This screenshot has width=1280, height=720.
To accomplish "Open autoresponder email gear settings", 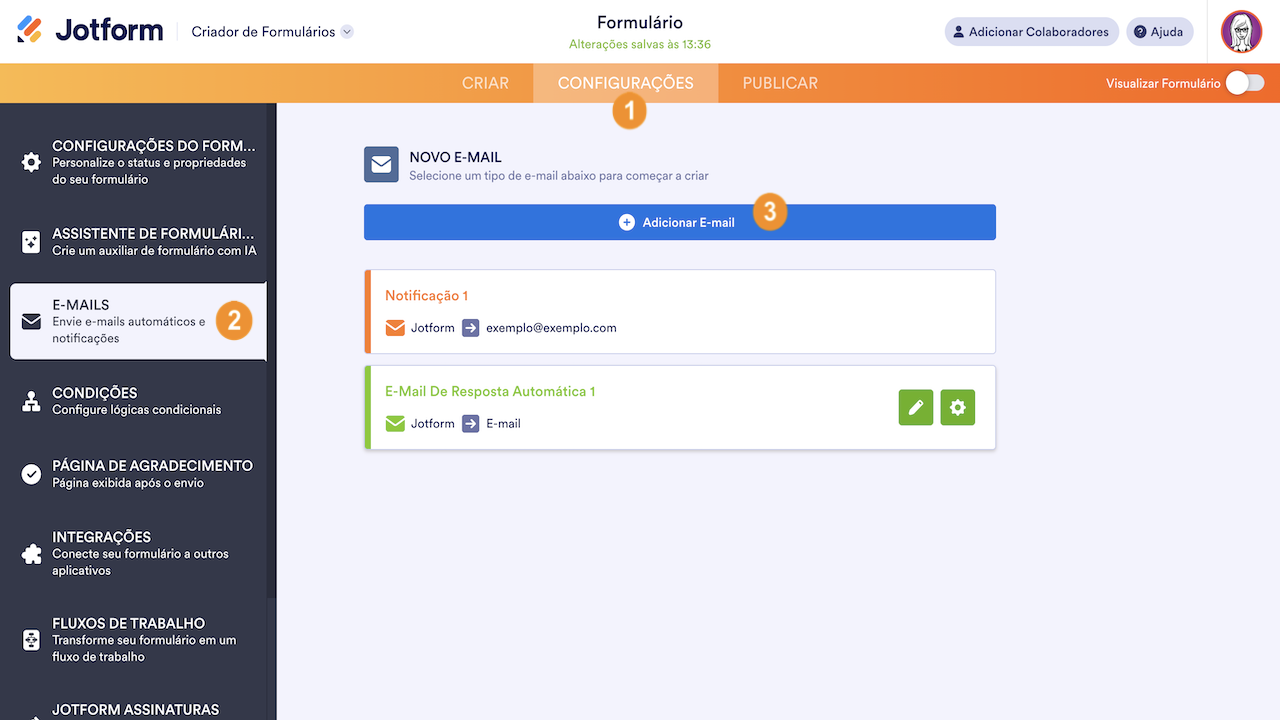I will pos(958,408).
